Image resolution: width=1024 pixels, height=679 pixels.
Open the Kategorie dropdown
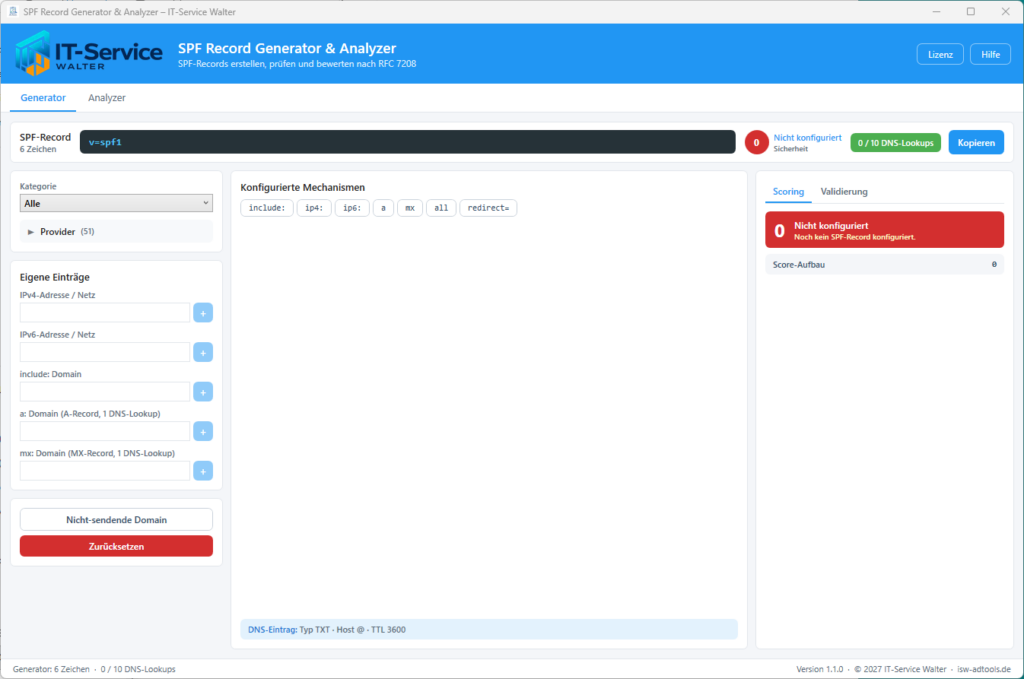point(116,203)
